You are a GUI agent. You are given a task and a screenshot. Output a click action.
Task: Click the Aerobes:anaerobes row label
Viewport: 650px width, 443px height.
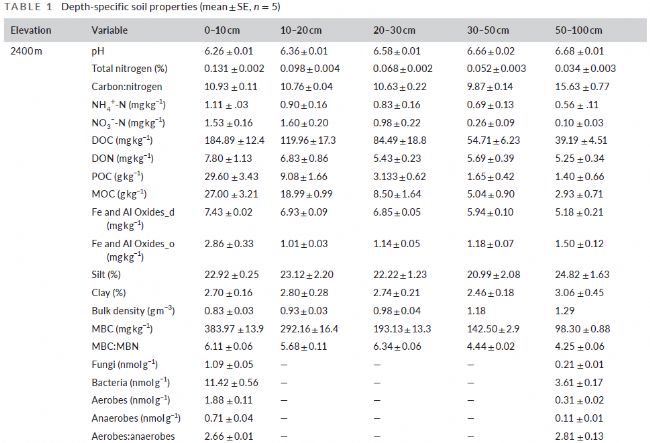(x=131, y=435)
